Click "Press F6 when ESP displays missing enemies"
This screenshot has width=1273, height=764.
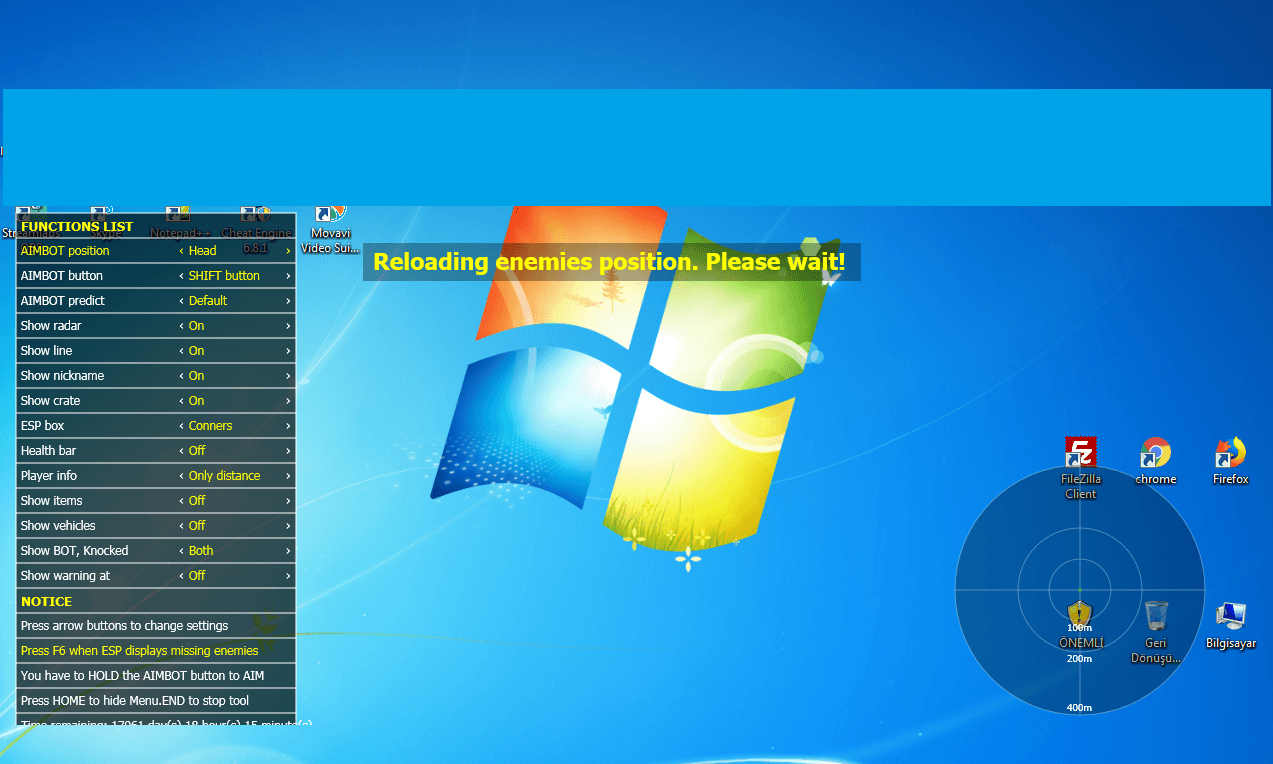(139, 651)
